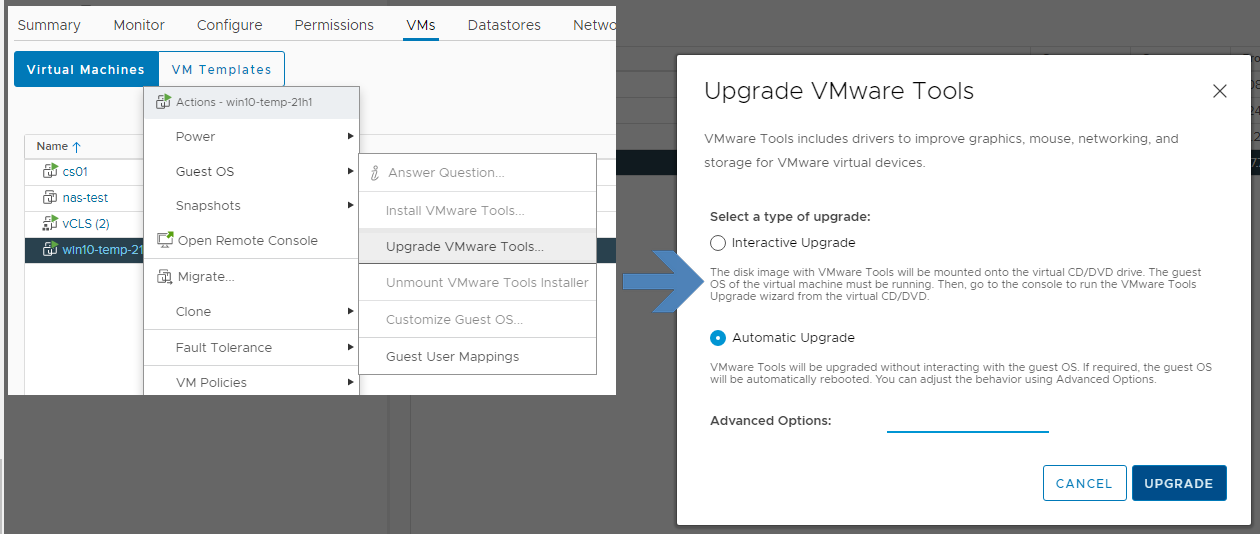This screenshot has width=1260, height=534.
Task: Select the nas-test VM name
Action: coord(85,197)
